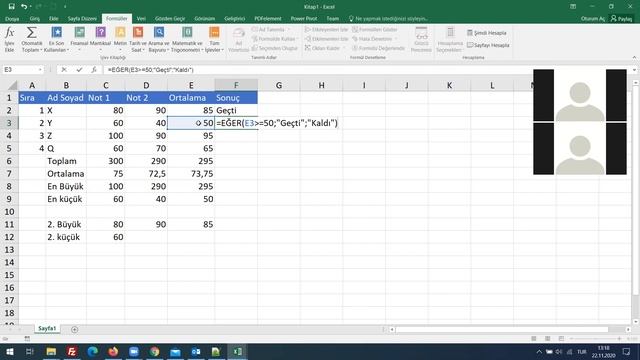Open the Arama ve Başvuru functions
The image size is (640, 360).
tap(159, 40)
